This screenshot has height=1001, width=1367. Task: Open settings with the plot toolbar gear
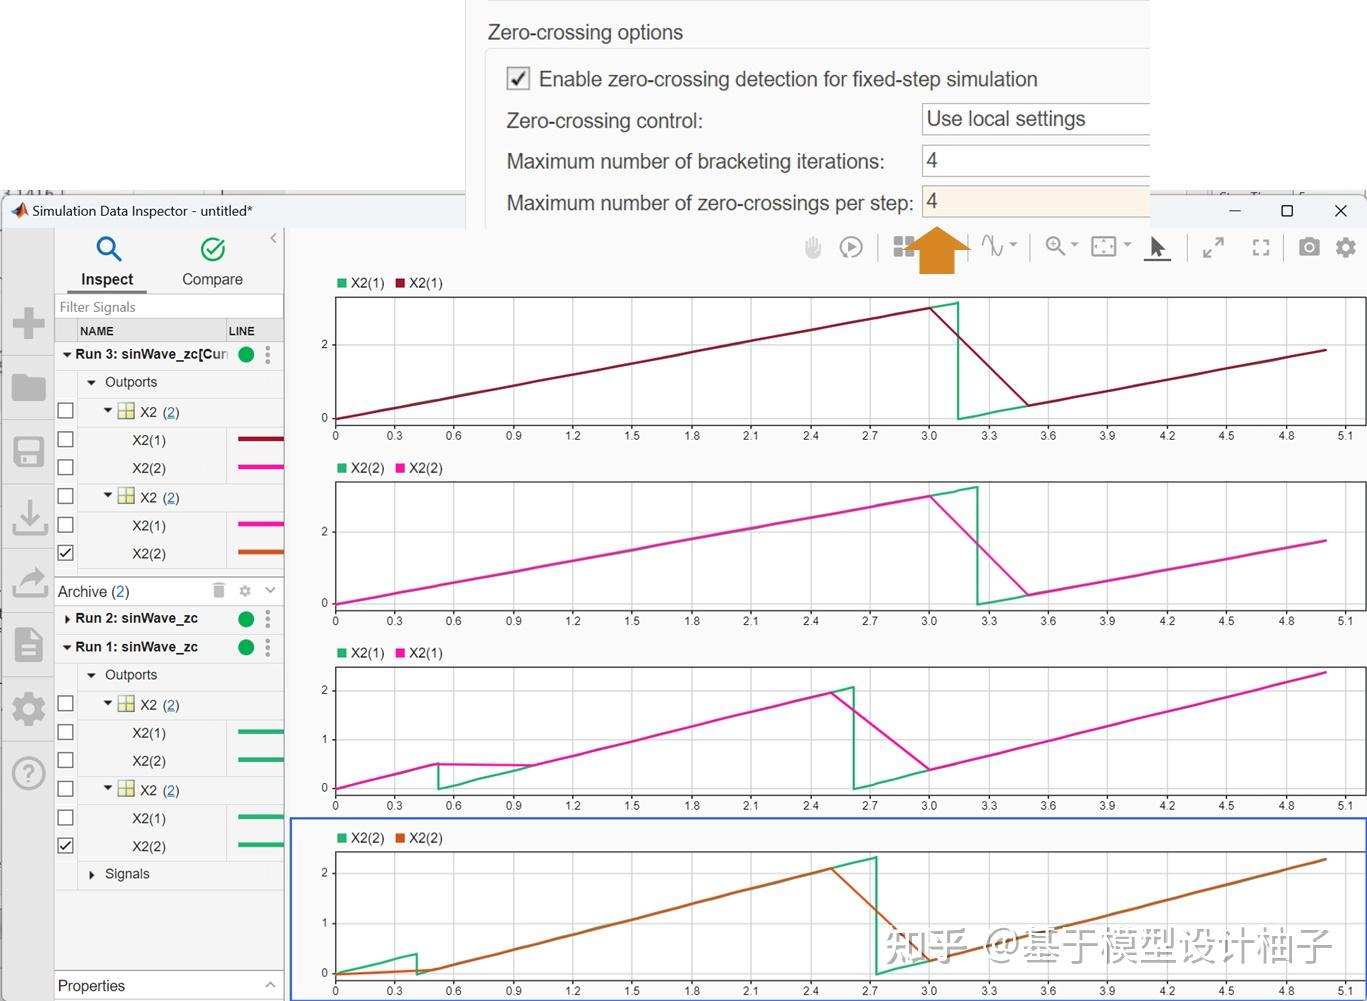coord(1346,246)
